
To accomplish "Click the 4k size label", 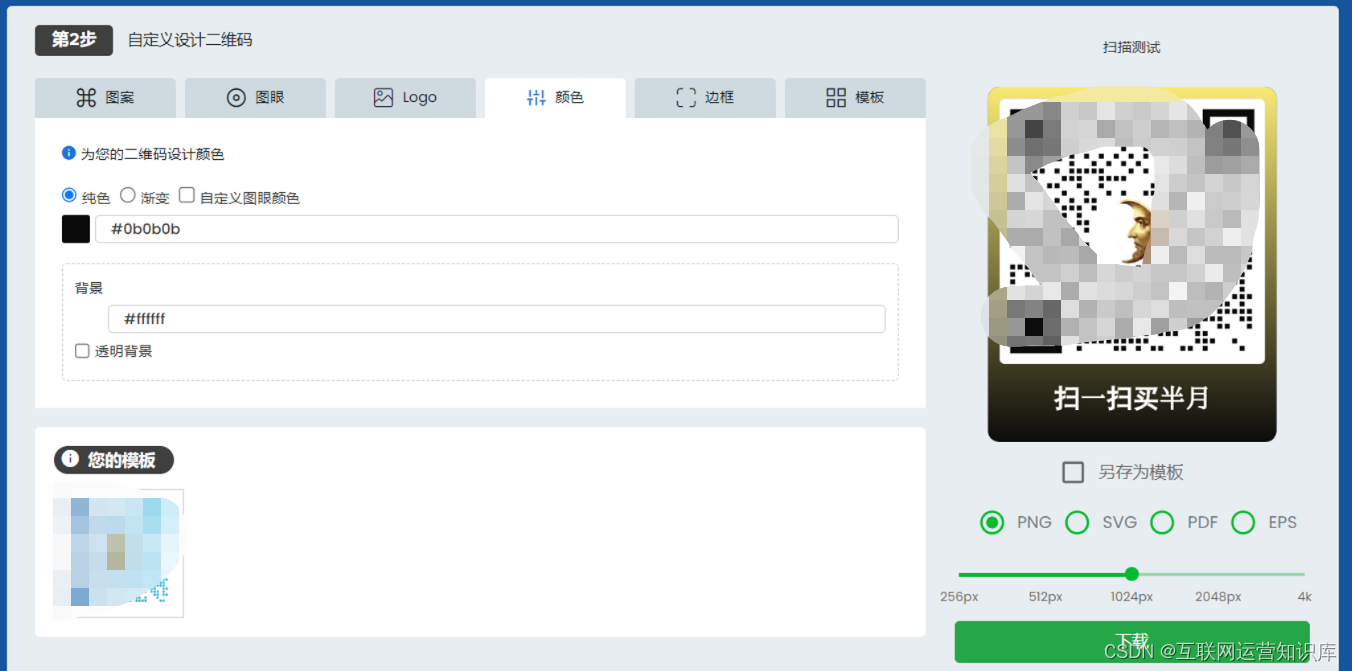I will coord(1304,597).
